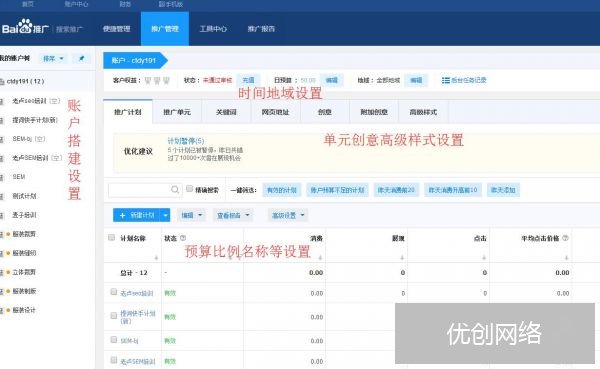
Task: Tick the checkbox for the SEM-bj row
Action: tap(114, 340)
